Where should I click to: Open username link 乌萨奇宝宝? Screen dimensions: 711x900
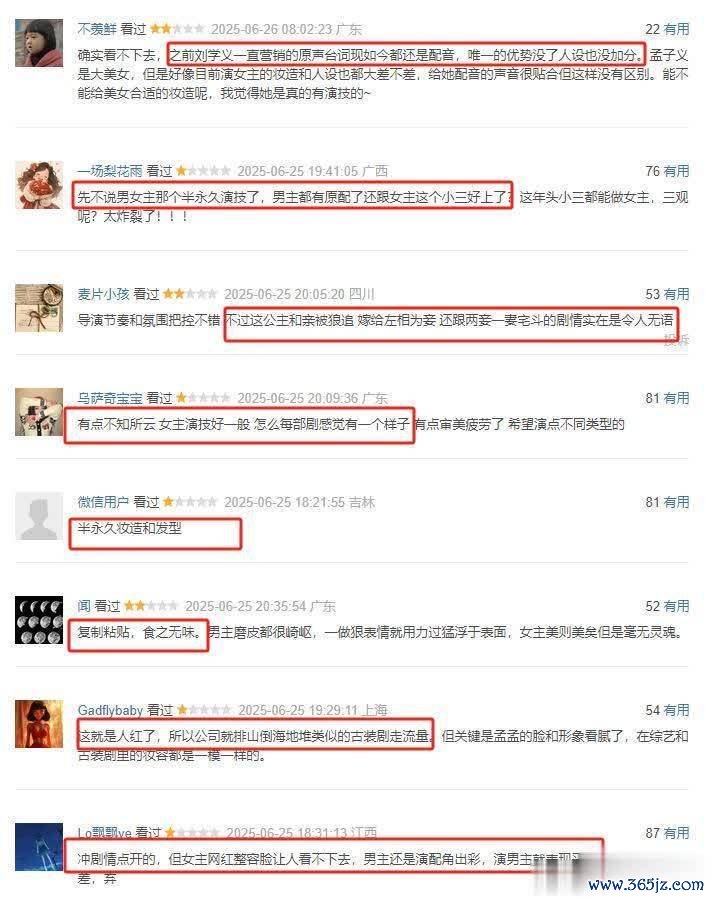pyautogui.click(x=110, y=398)
